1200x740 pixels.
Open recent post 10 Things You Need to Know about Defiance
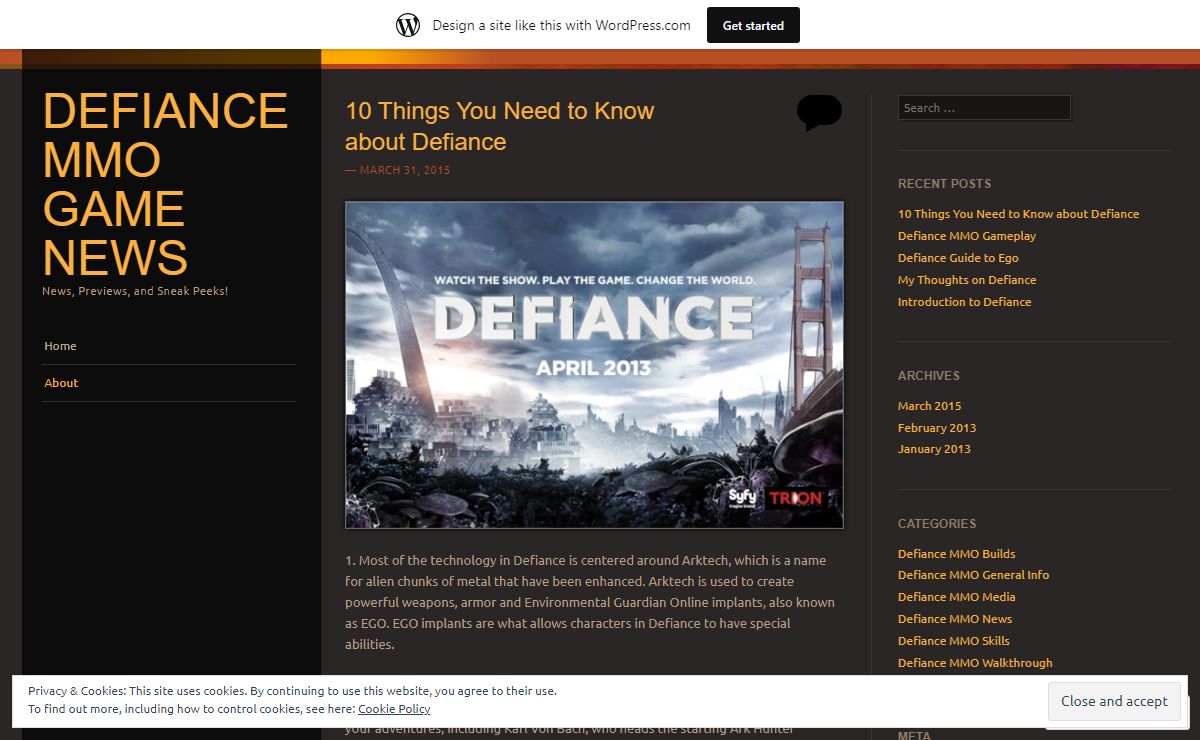click(x=1018, y=214)
